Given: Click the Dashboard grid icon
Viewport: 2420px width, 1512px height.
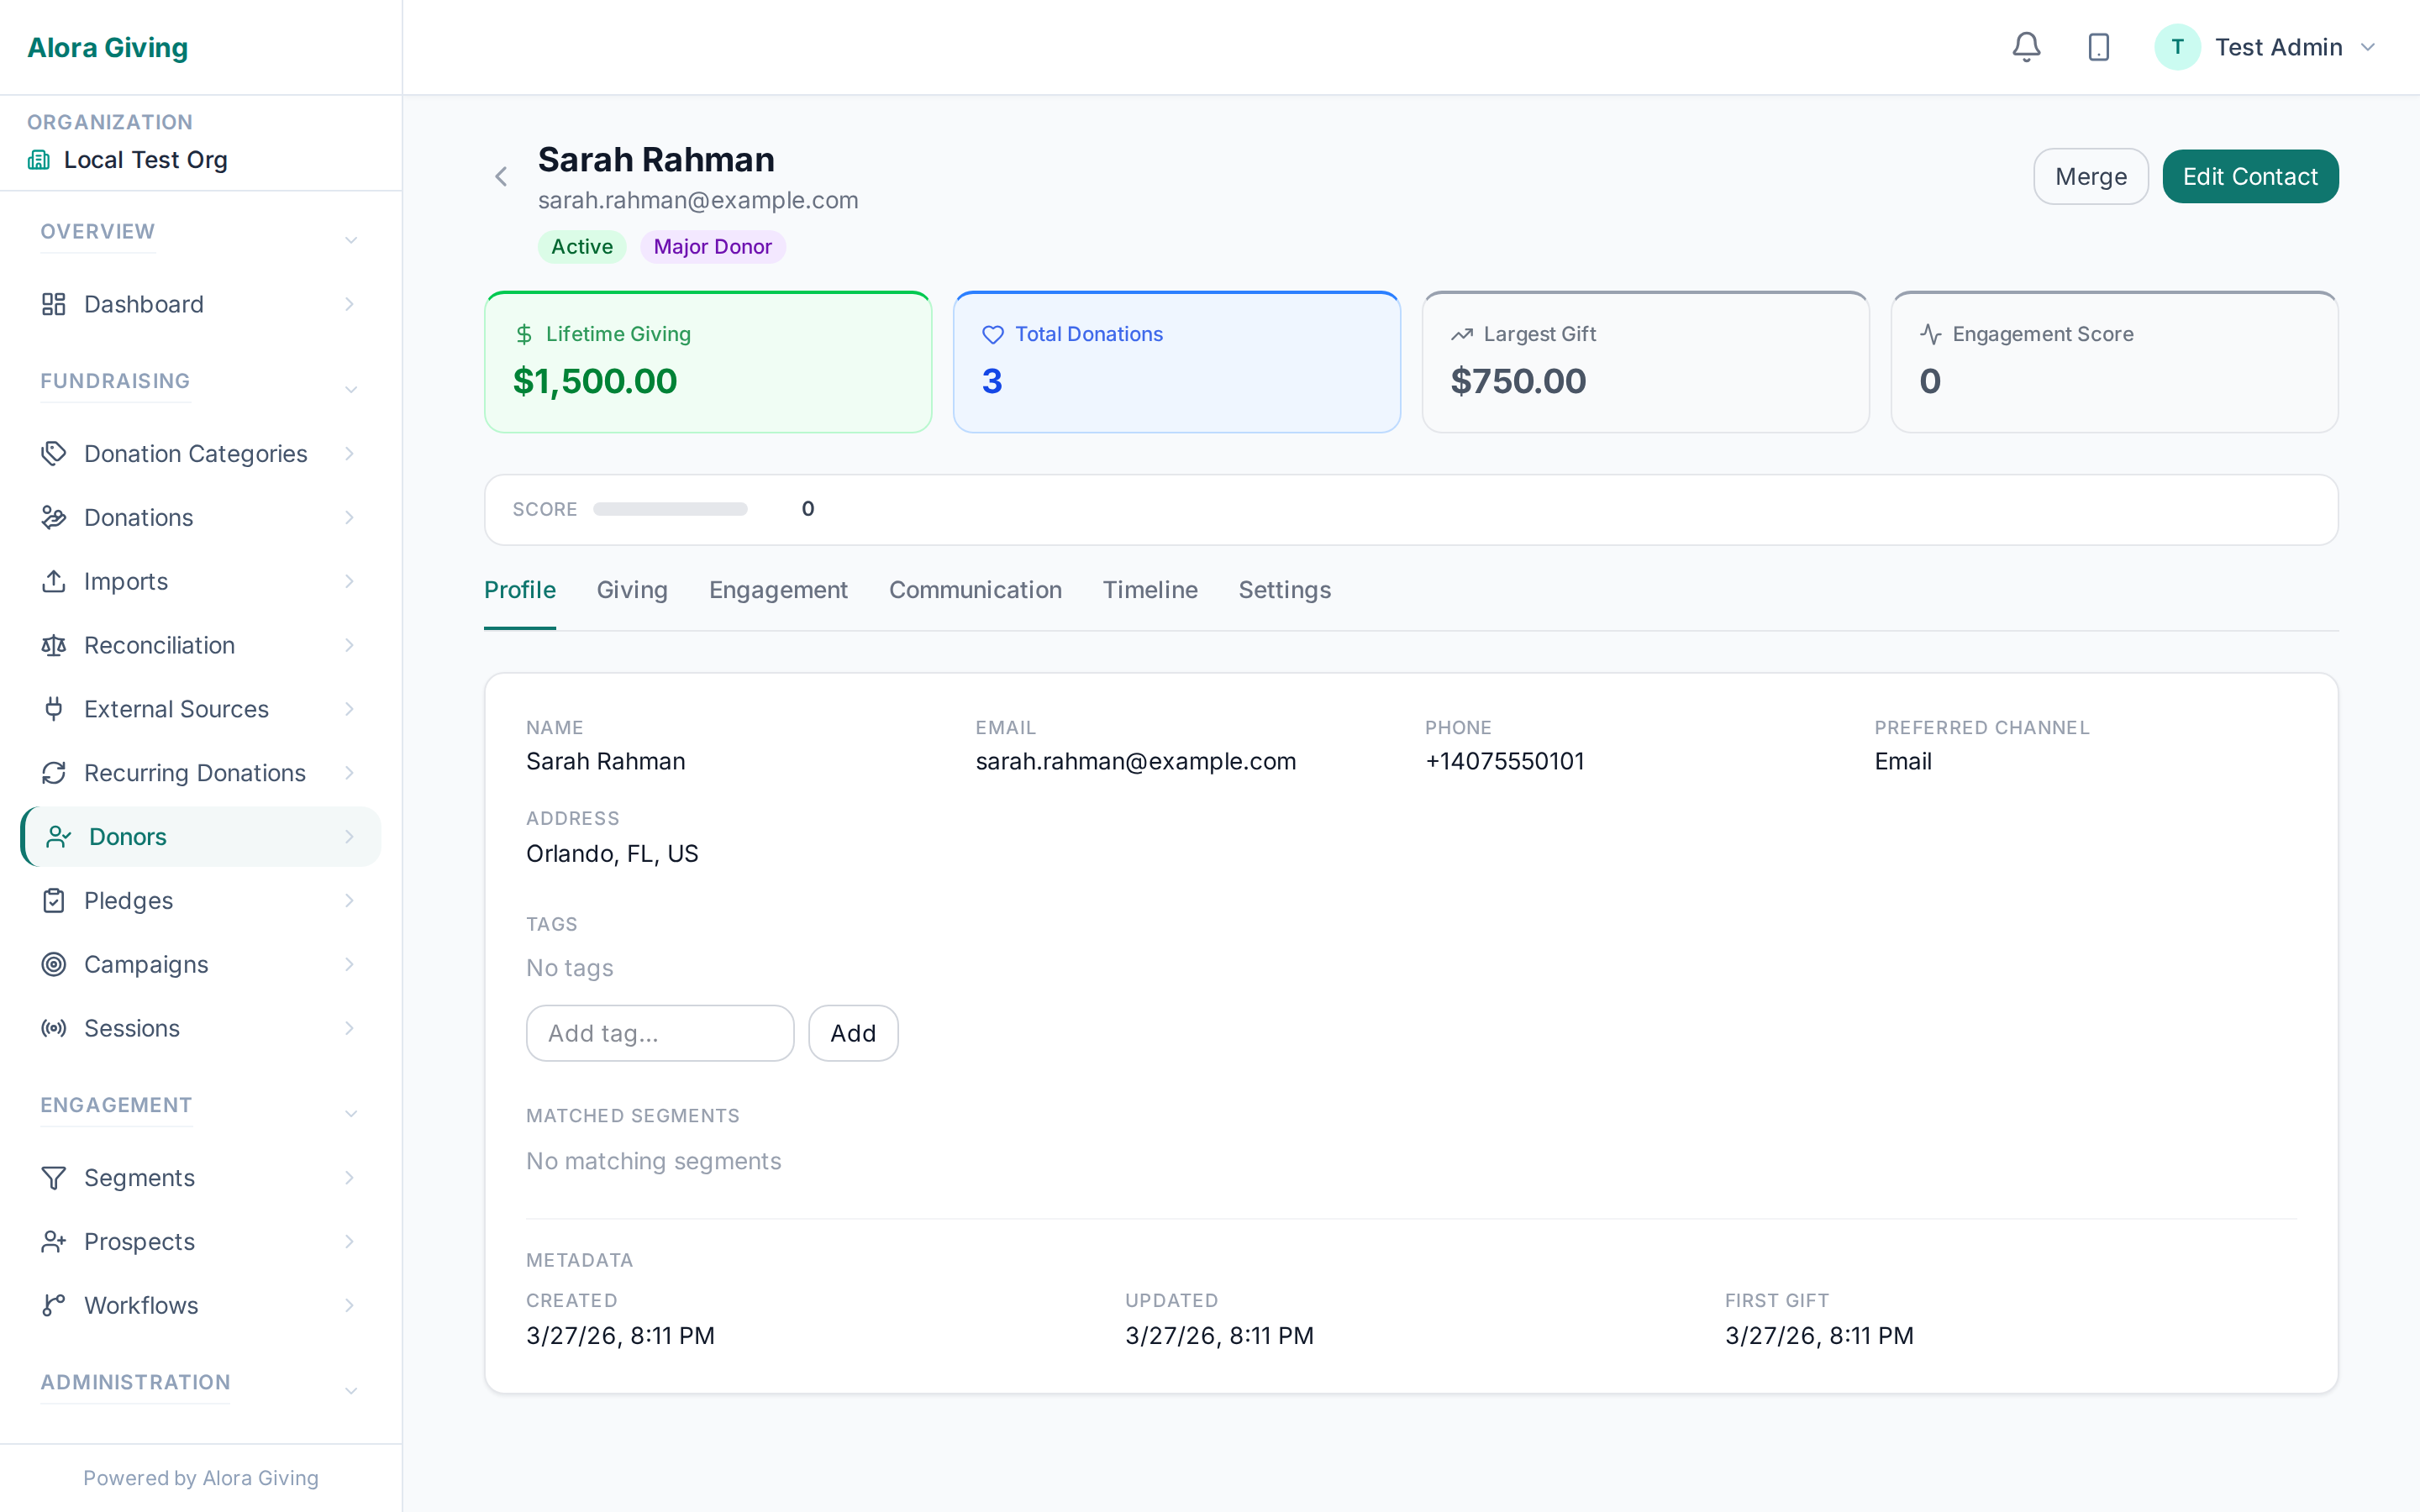Looking at the screenshot, I should pyautogui.click(x=54, y=304).
